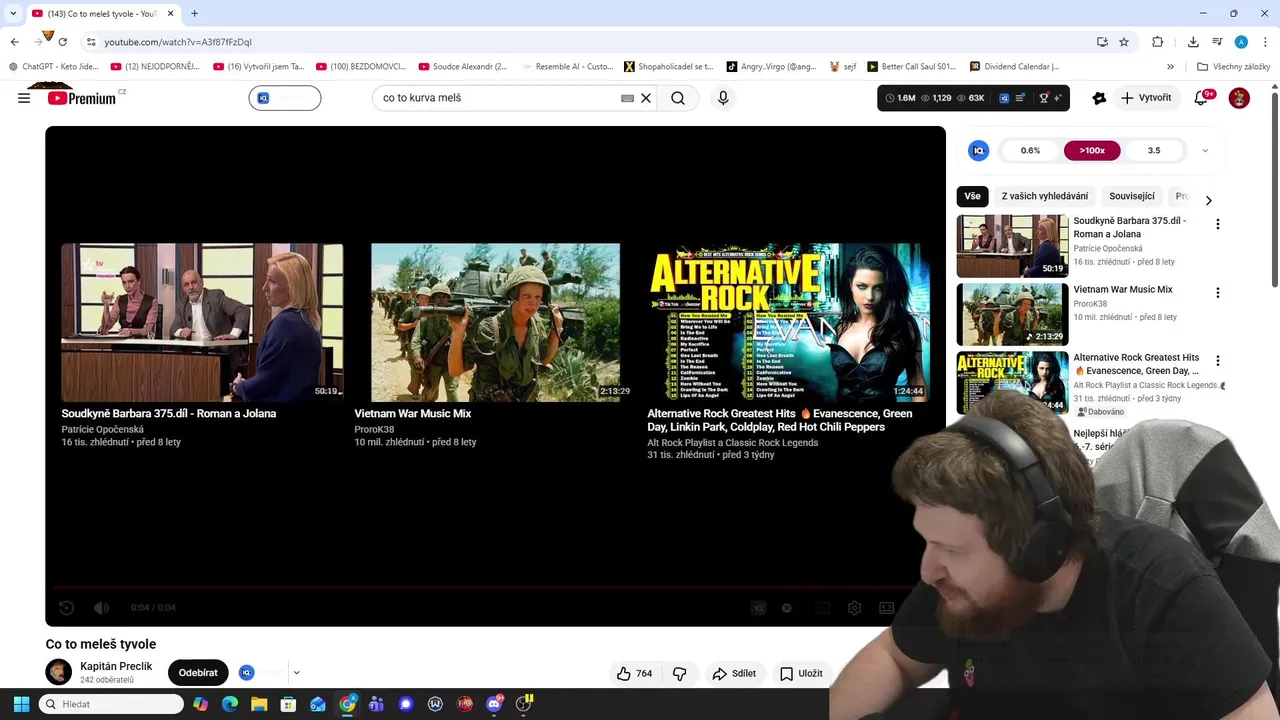Open options menu for Alternative Rock sidebar video
The height and width of the screenshot is (720, 1280).
[1217, 360]
